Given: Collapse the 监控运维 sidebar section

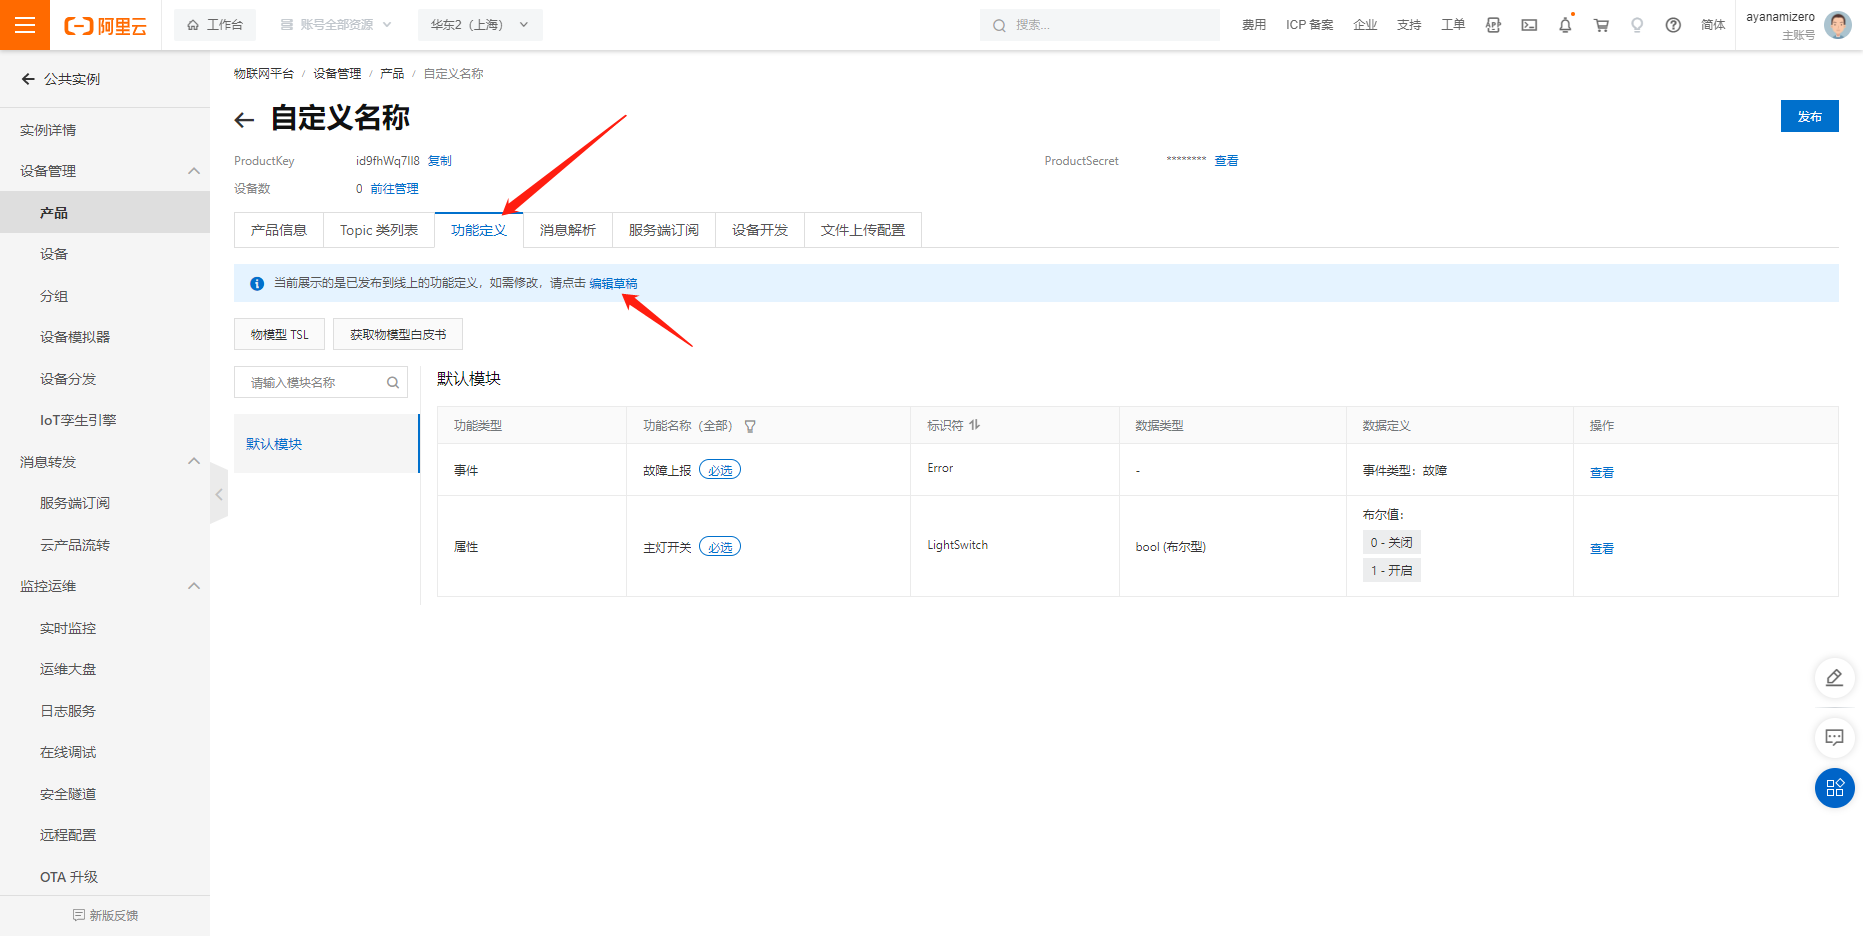Looking at the screenshot, I should [x=194, y=586].
